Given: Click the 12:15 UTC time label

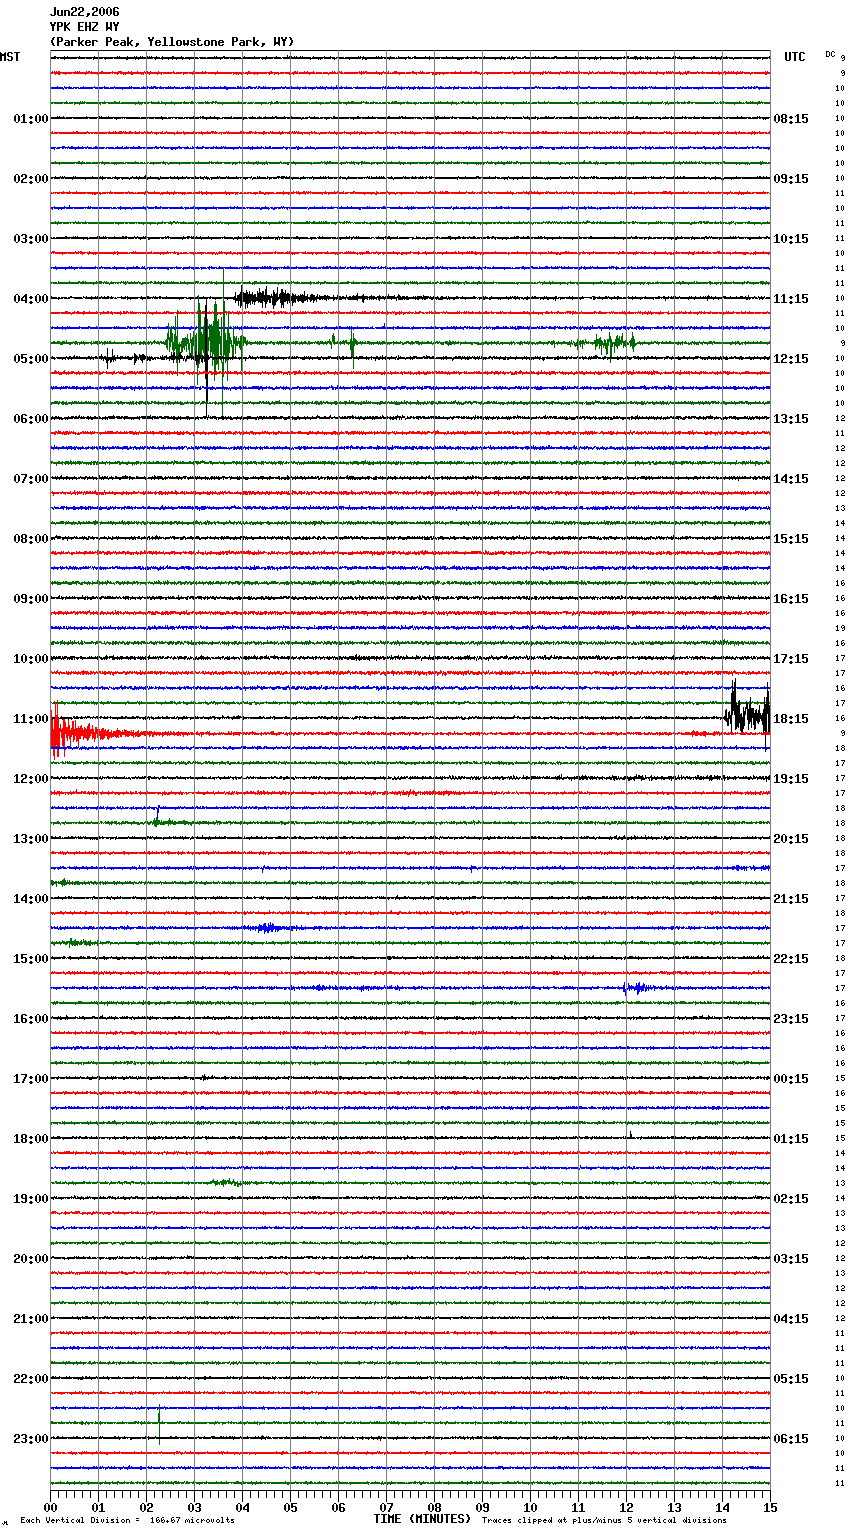Looking at the screenshot, I should [x=791, y=359].
